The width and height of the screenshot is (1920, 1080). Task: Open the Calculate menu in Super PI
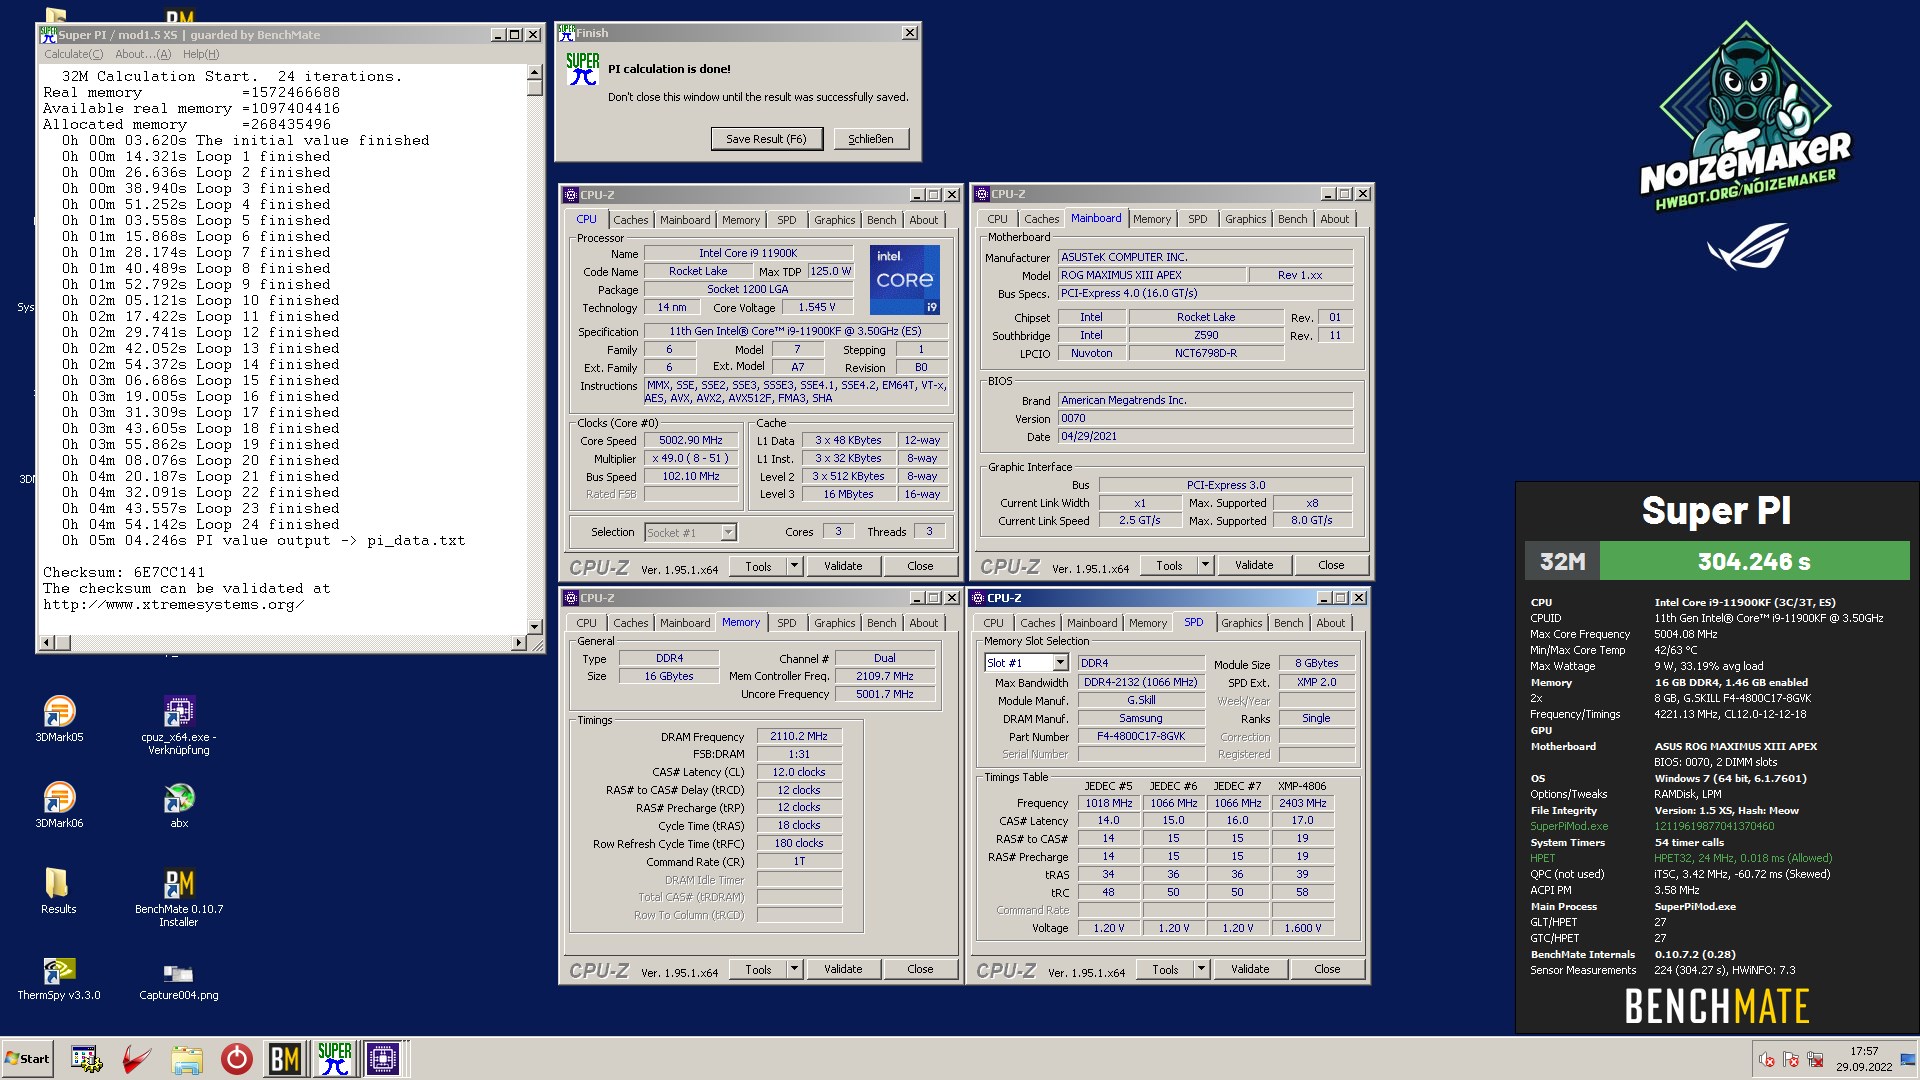[x=73, y=54]
